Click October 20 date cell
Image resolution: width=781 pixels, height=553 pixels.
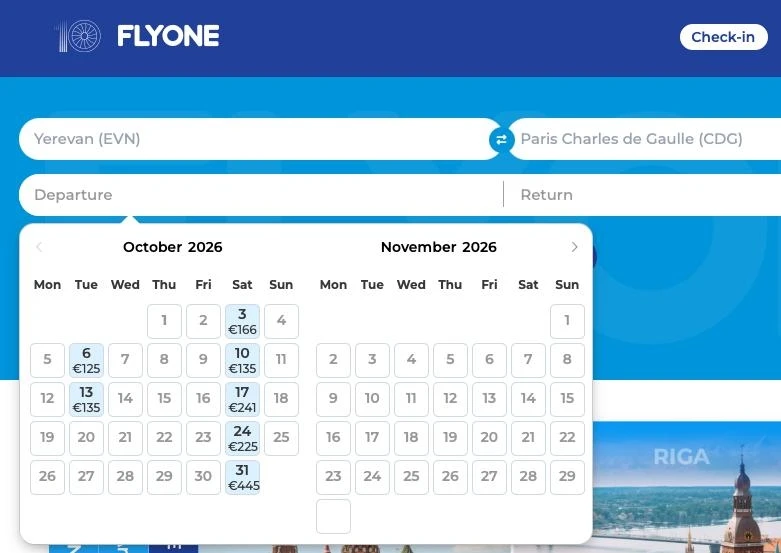pos(86,438)
